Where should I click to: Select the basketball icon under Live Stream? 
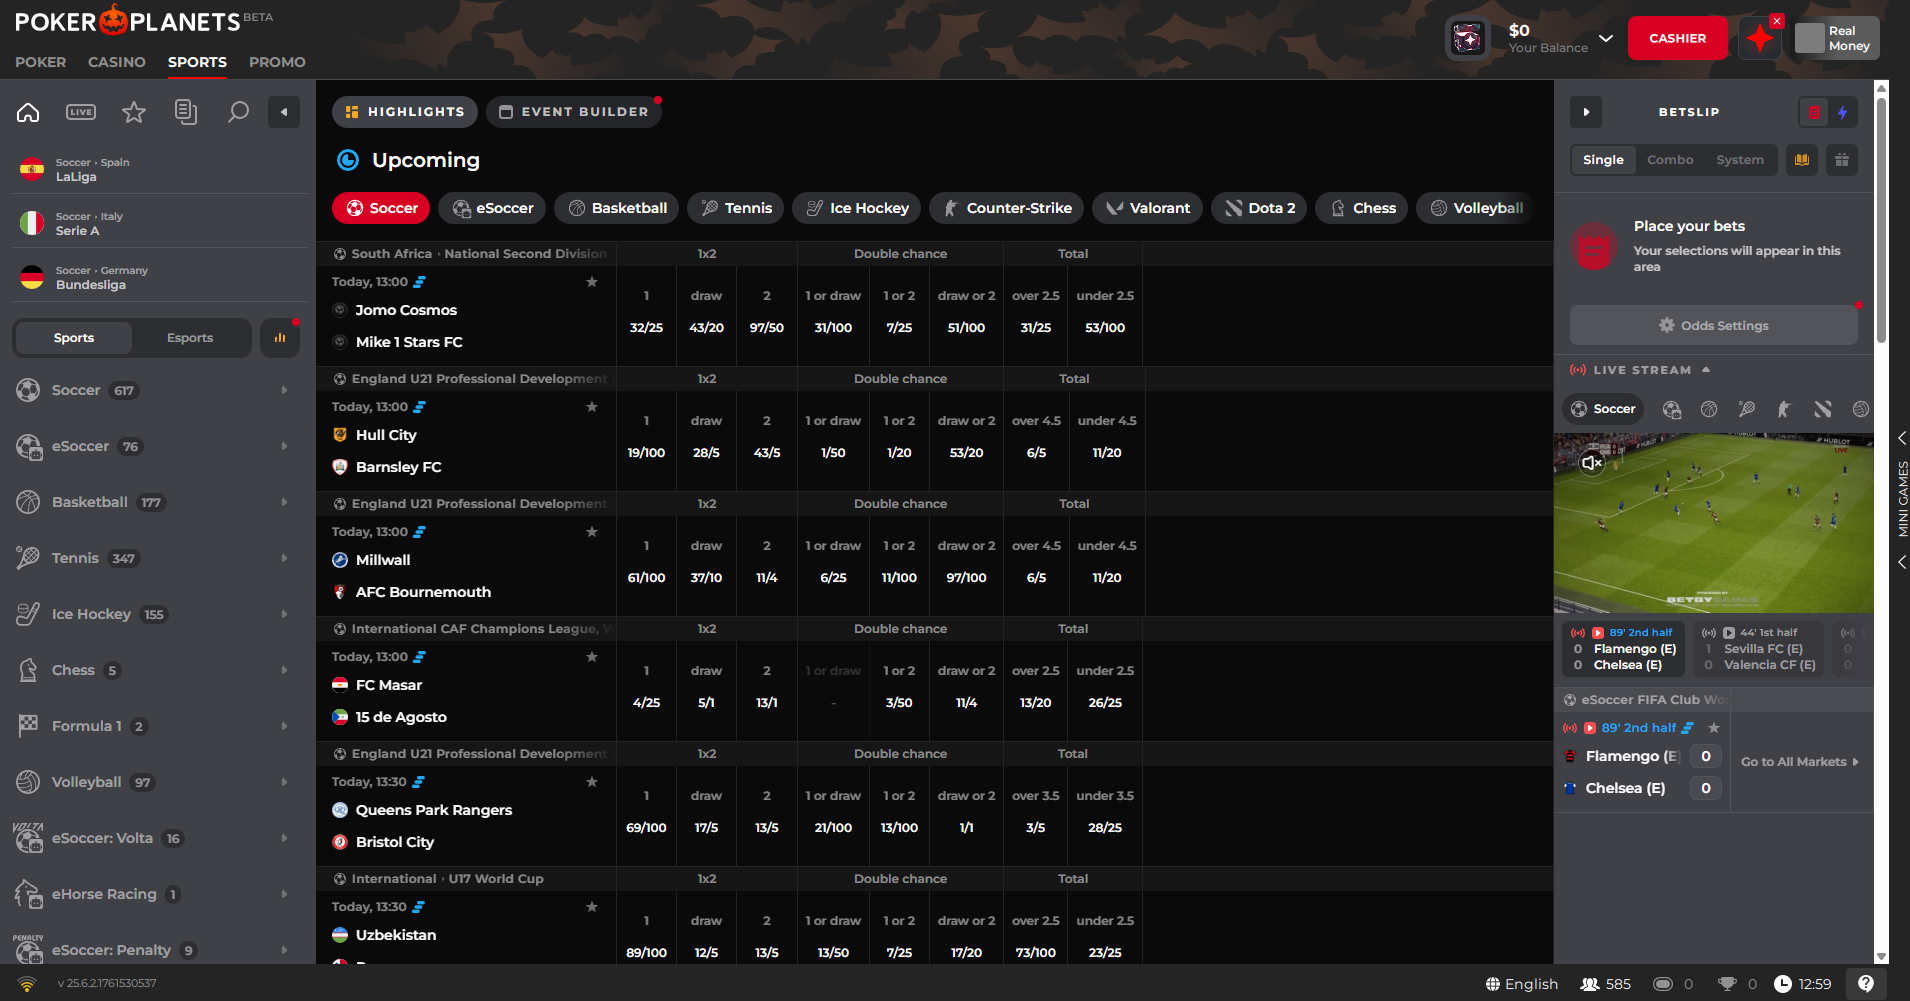point(1708,409)
